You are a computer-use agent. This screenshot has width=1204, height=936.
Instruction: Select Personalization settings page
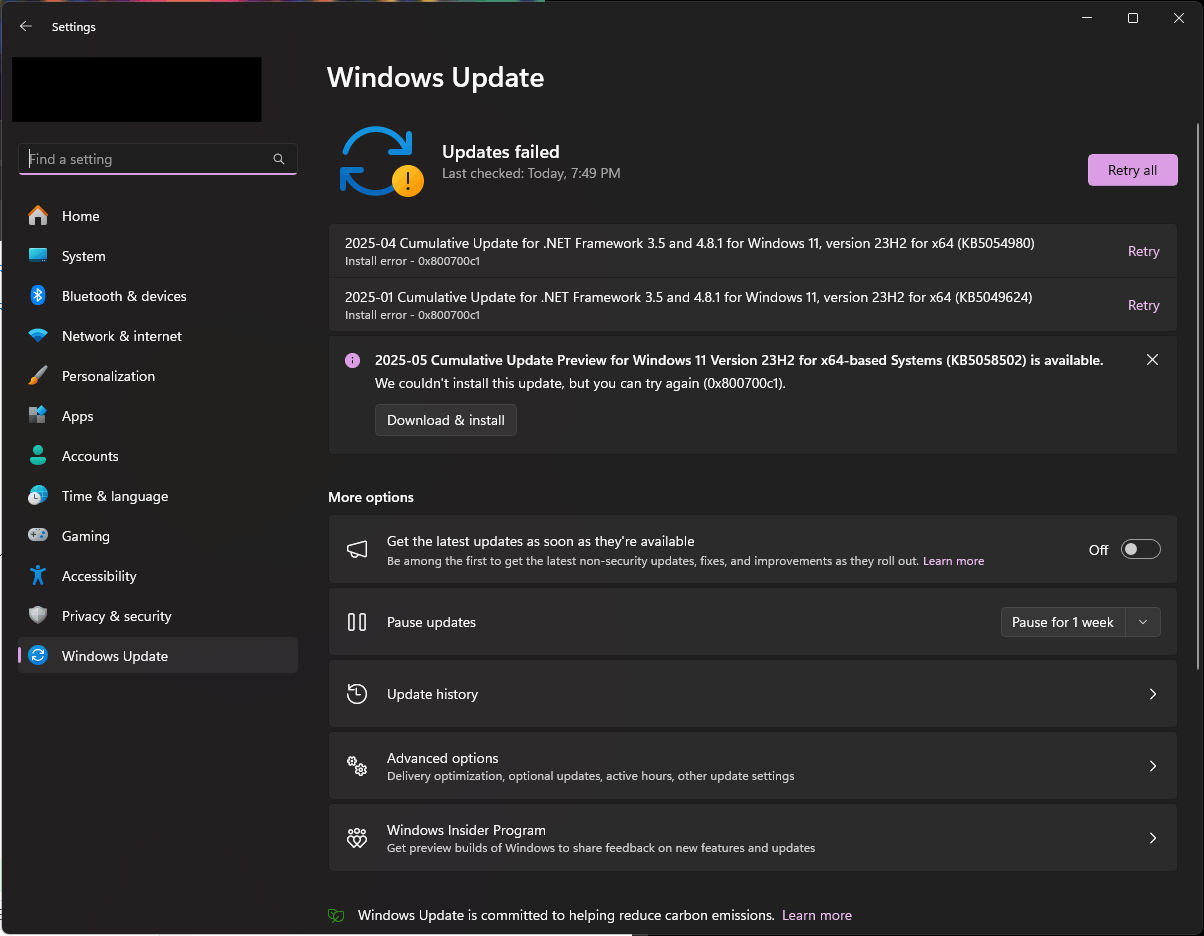tap(158, 376)
